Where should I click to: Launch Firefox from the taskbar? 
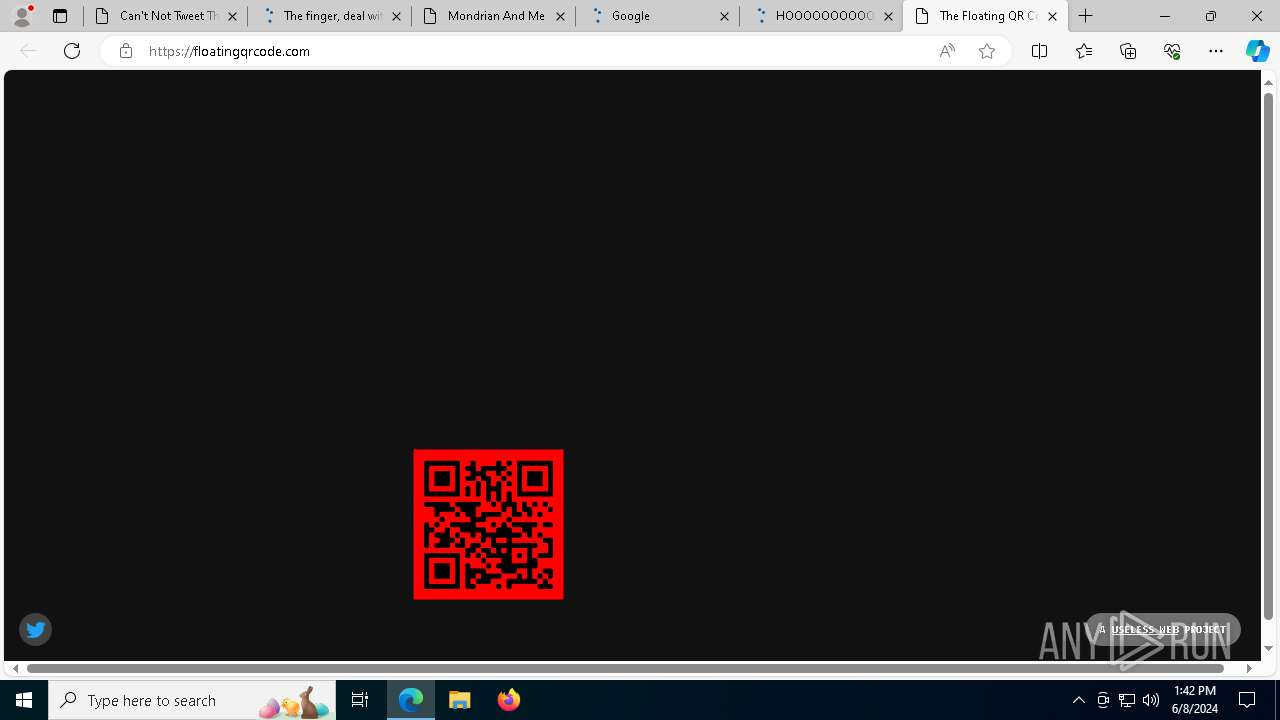point(508,700)
